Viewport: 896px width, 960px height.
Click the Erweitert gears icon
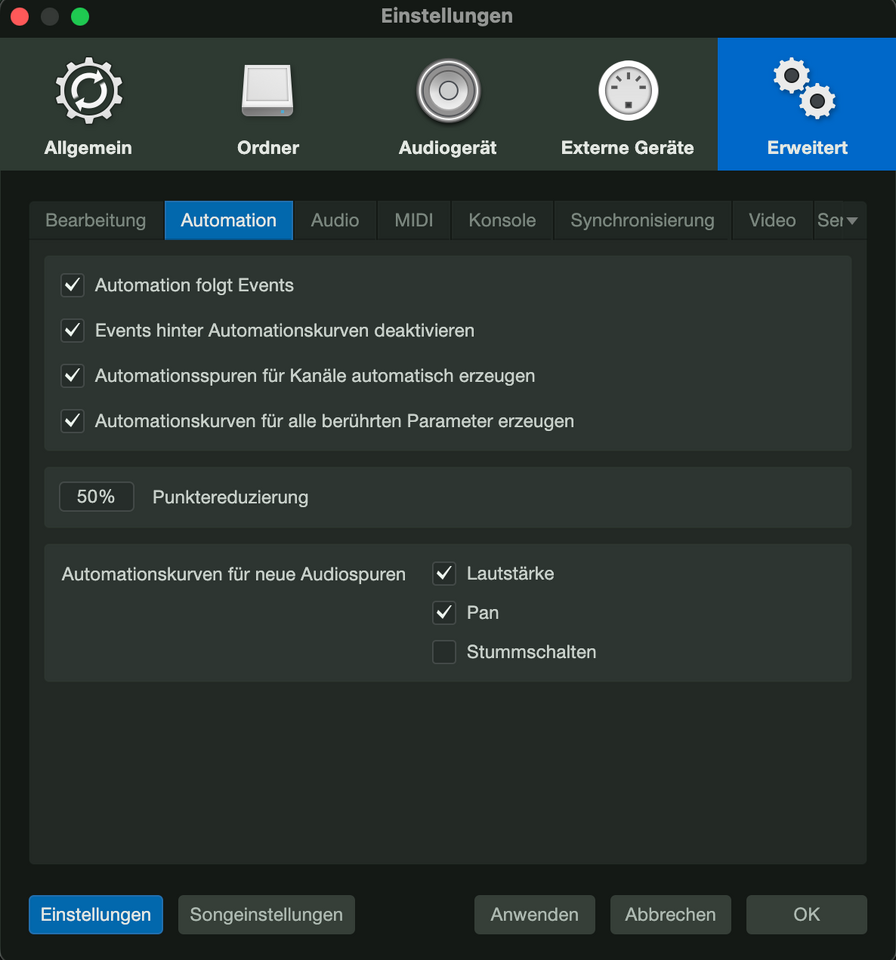click(x=806, y=89)
